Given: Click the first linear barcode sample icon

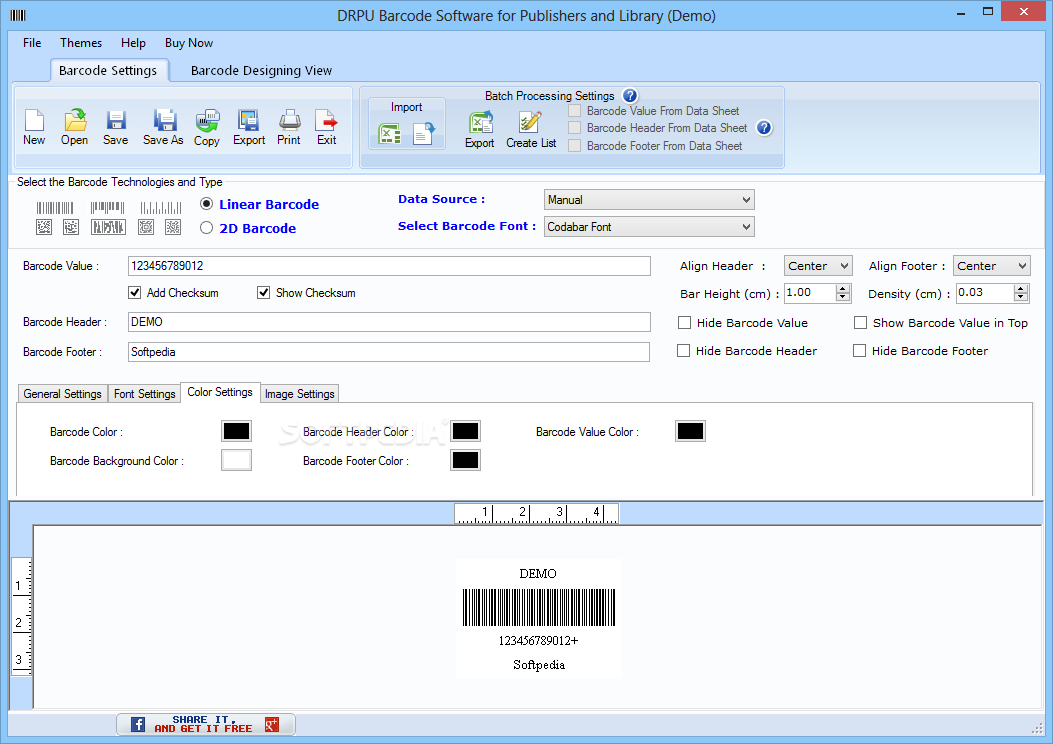Looking at the screenshot, I should point(55,208).
